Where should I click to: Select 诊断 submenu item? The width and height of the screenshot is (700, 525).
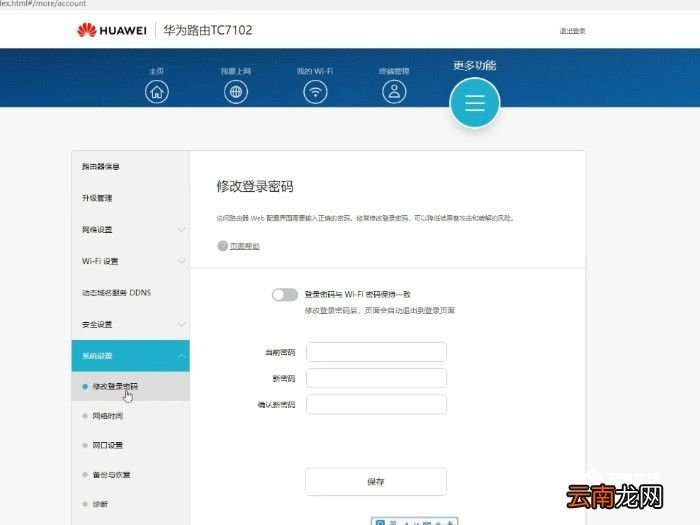tap(130, 504)
